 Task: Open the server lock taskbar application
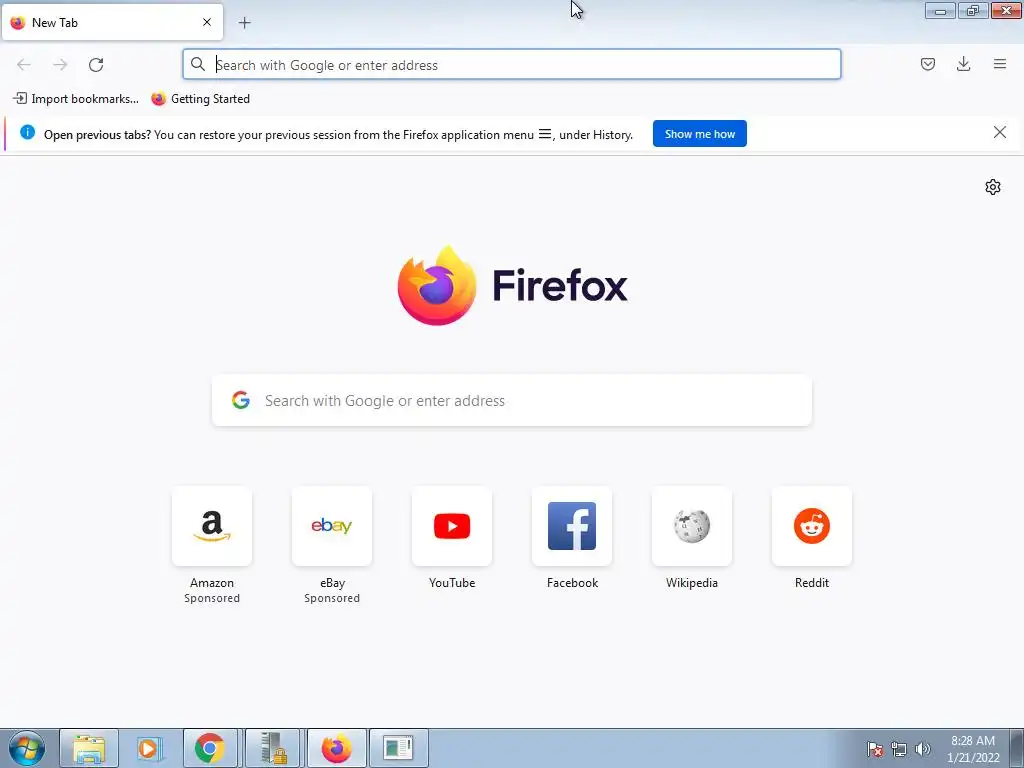pos(273,748)
